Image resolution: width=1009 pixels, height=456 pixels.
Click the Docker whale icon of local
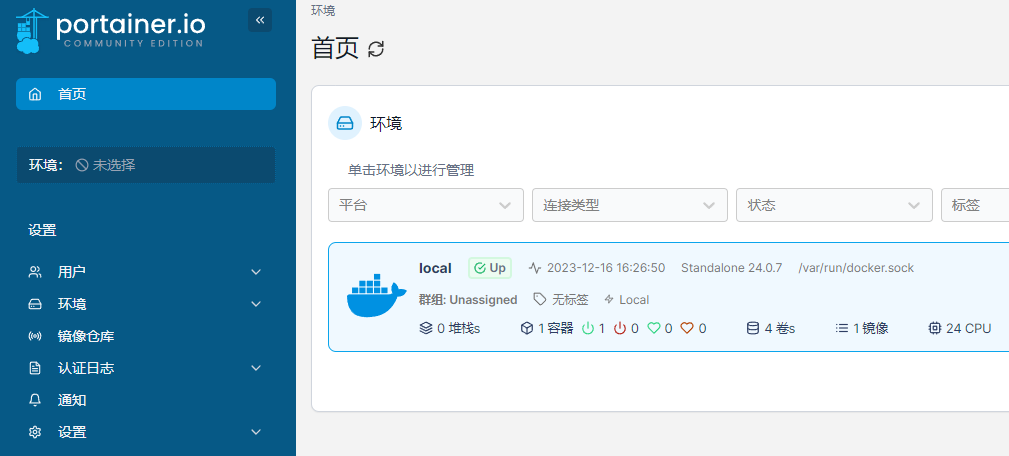pos(376,297)
